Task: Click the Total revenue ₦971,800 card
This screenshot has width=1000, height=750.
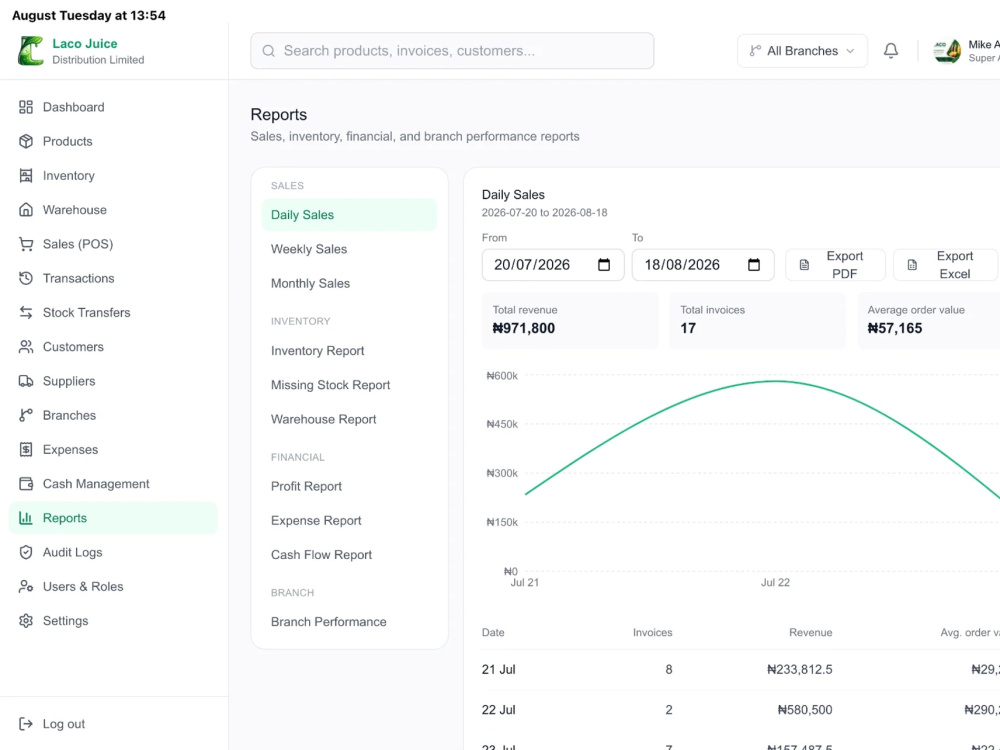Action: click(x=570, y=320)
